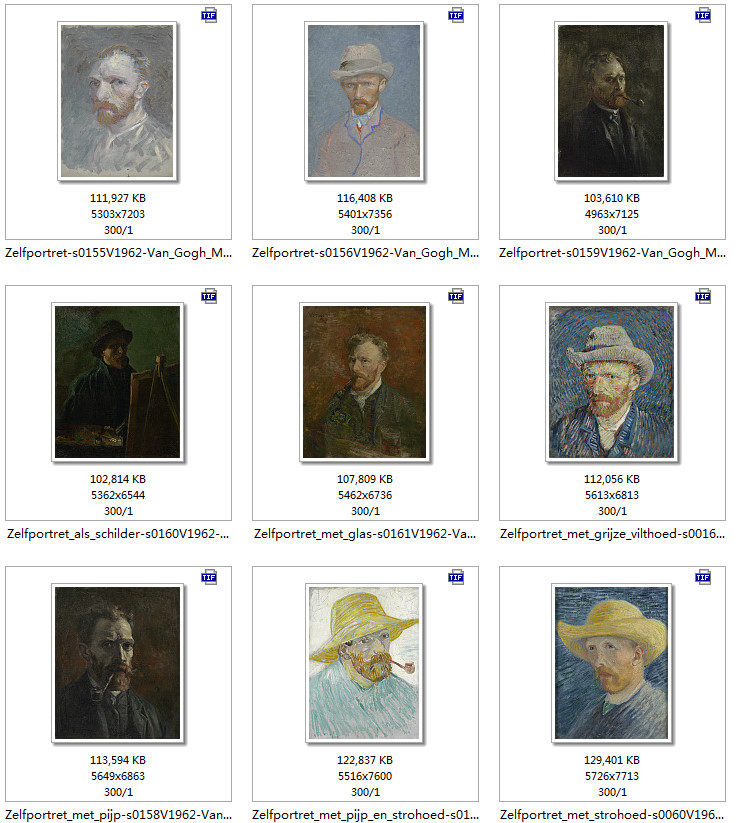Screen dimensions: 748x823
Task: Select the portrait with glass thumbnail
Action: point(365,382)
